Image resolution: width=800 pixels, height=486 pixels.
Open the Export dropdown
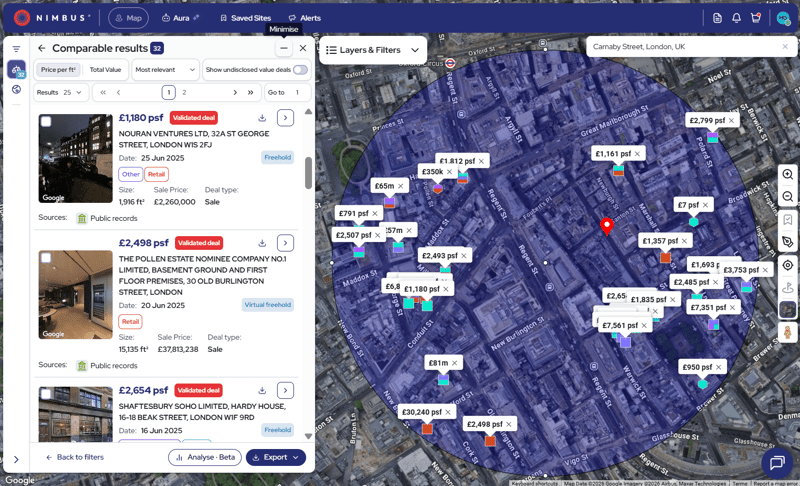pos(276,457)
